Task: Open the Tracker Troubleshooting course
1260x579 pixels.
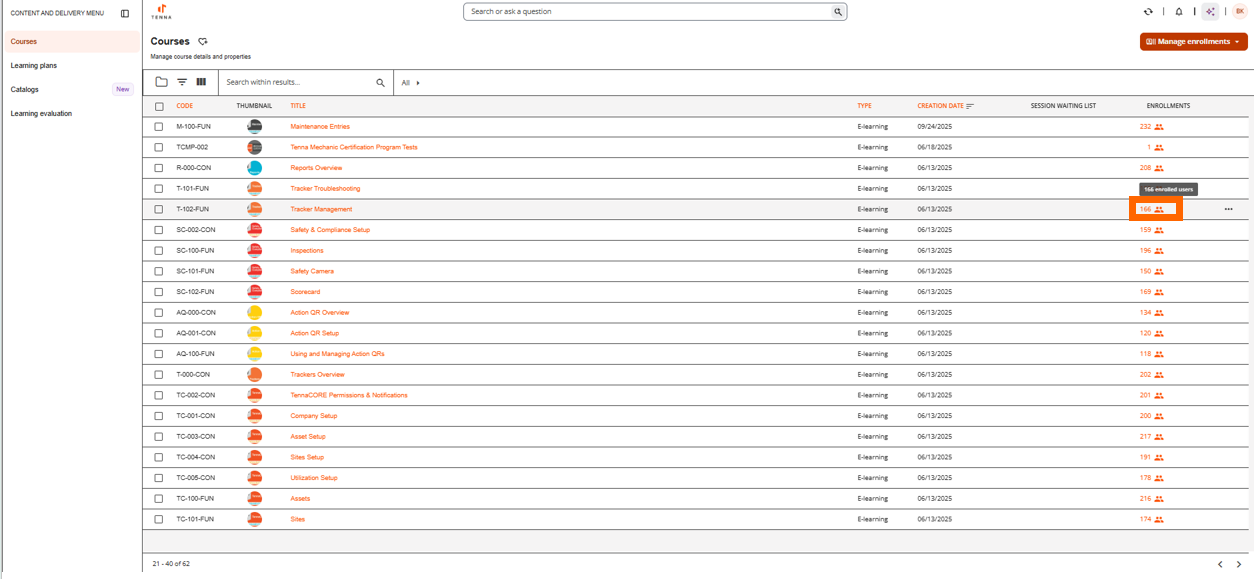Action: (325, 188)
